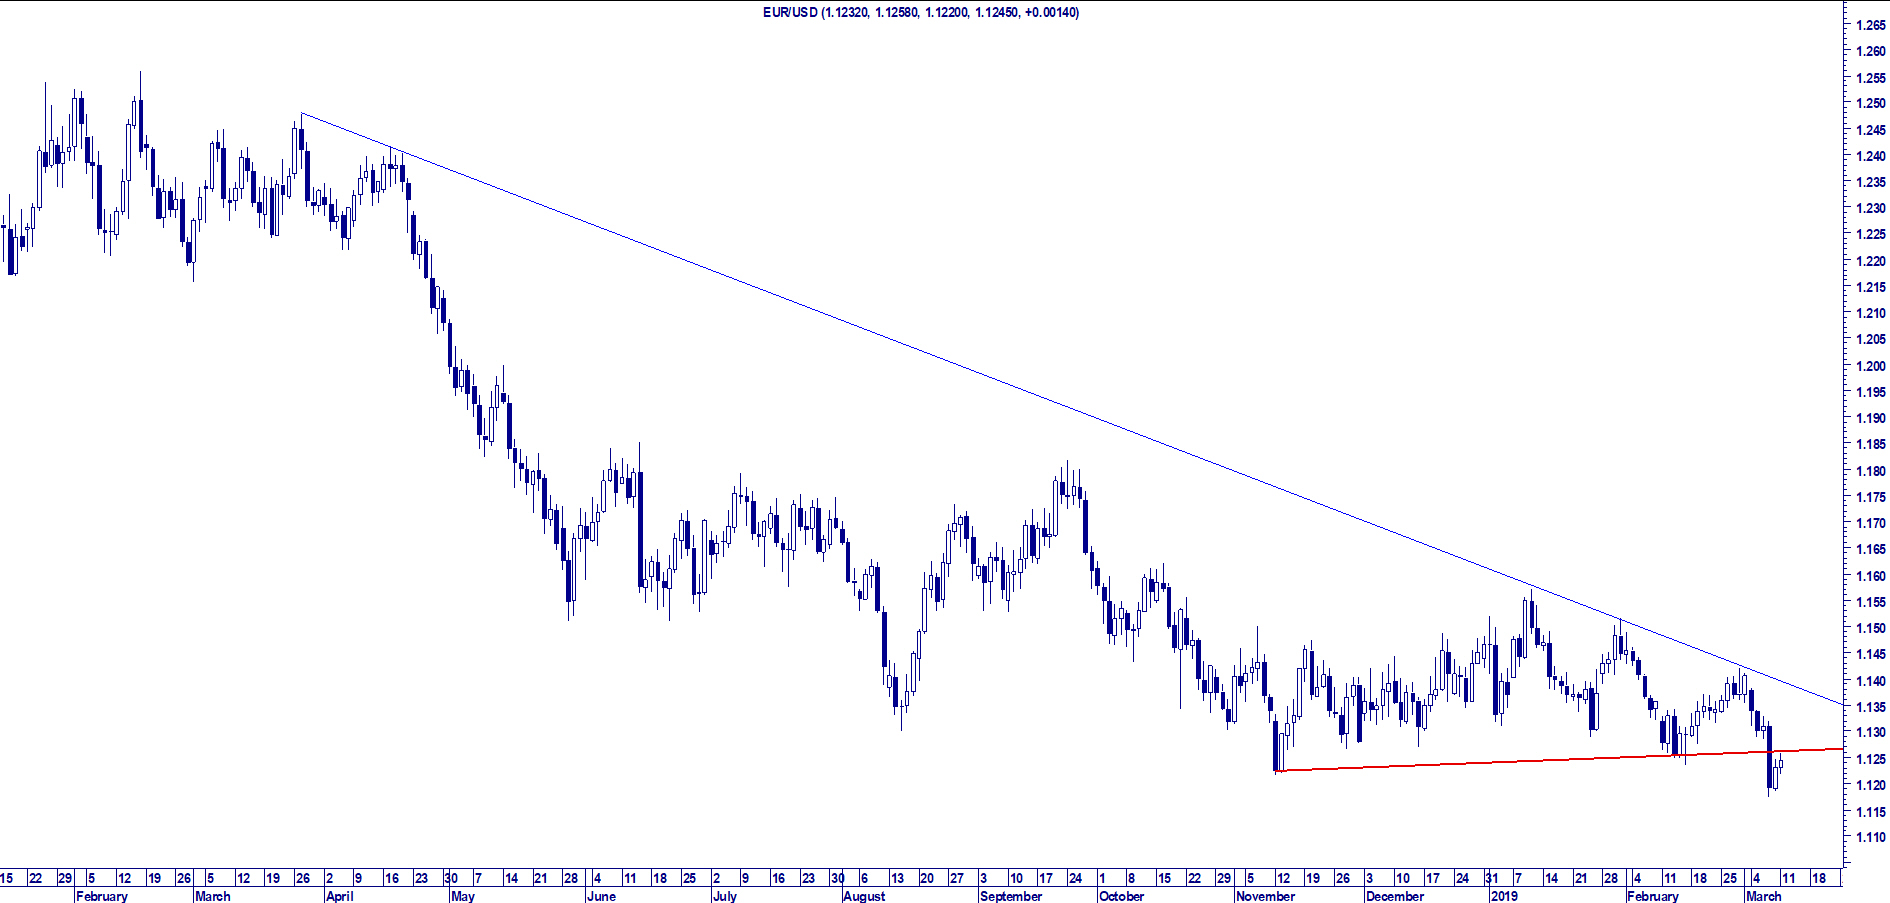Click the November month label
Viewport: 1890px width, 903px height.
pyautogui.click(x=1265, y=896)
